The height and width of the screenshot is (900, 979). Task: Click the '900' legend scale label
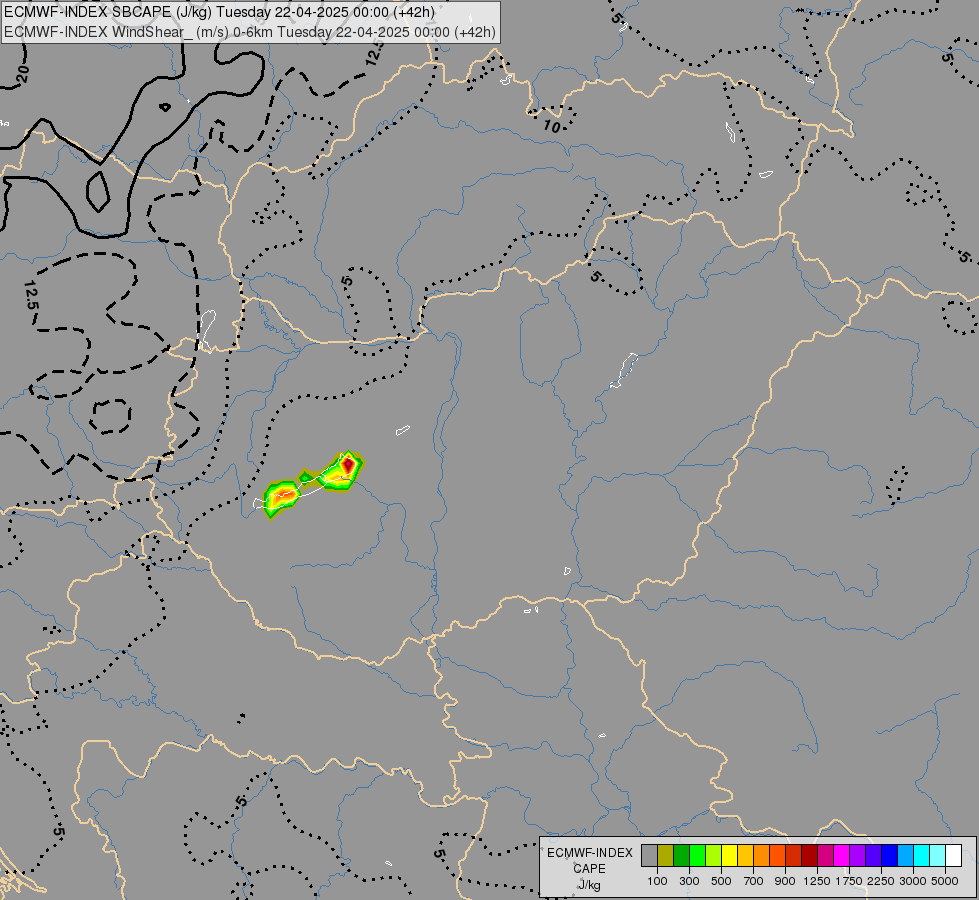pos(785,881)
